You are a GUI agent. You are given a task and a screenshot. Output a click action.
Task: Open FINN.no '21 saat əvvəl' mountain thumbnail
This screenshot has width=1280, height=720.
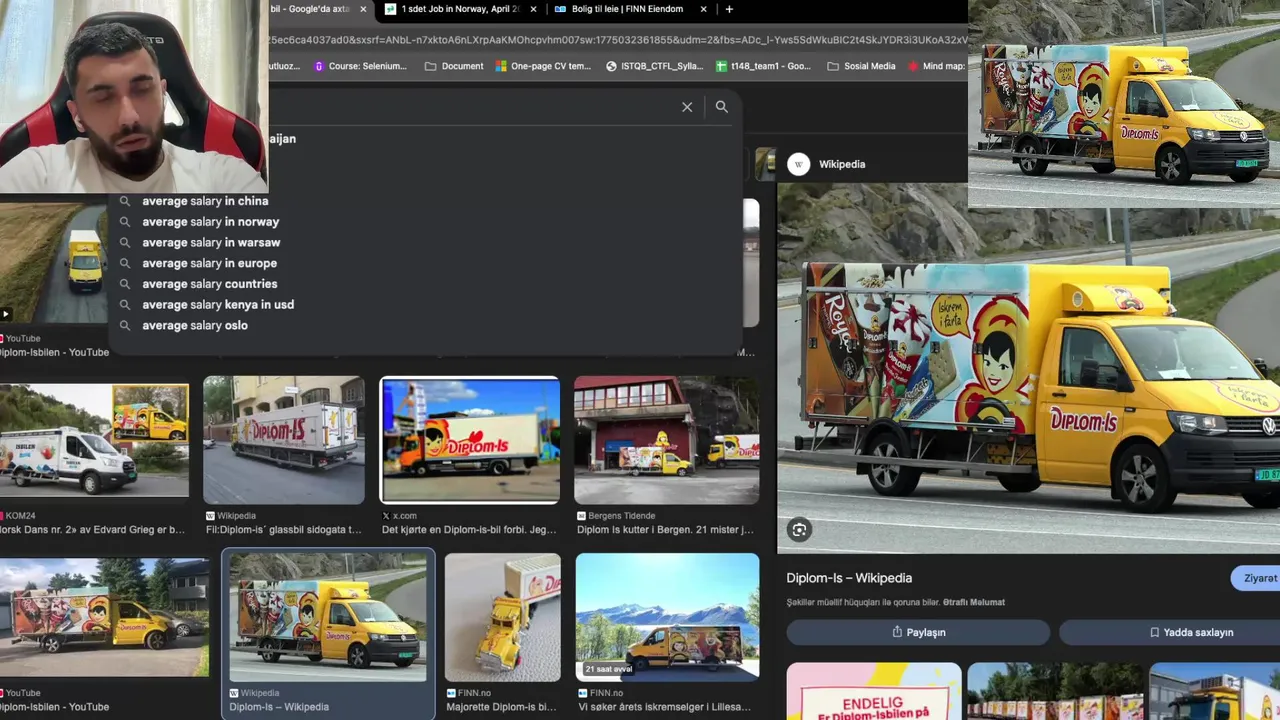[668, 617]
